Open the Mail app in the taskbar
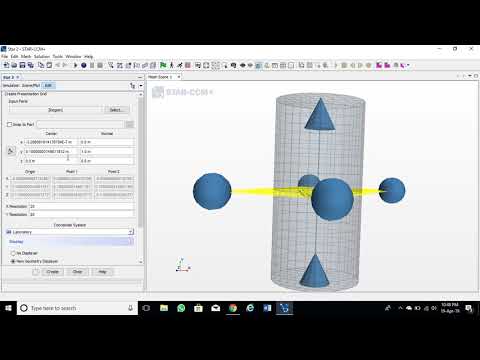480x360 pixels. coord(215,308)
